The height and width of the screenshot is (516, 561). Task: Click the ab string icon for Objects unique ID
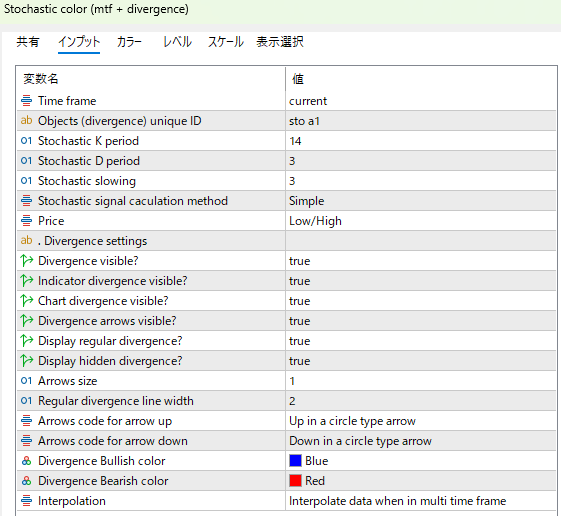26,121
